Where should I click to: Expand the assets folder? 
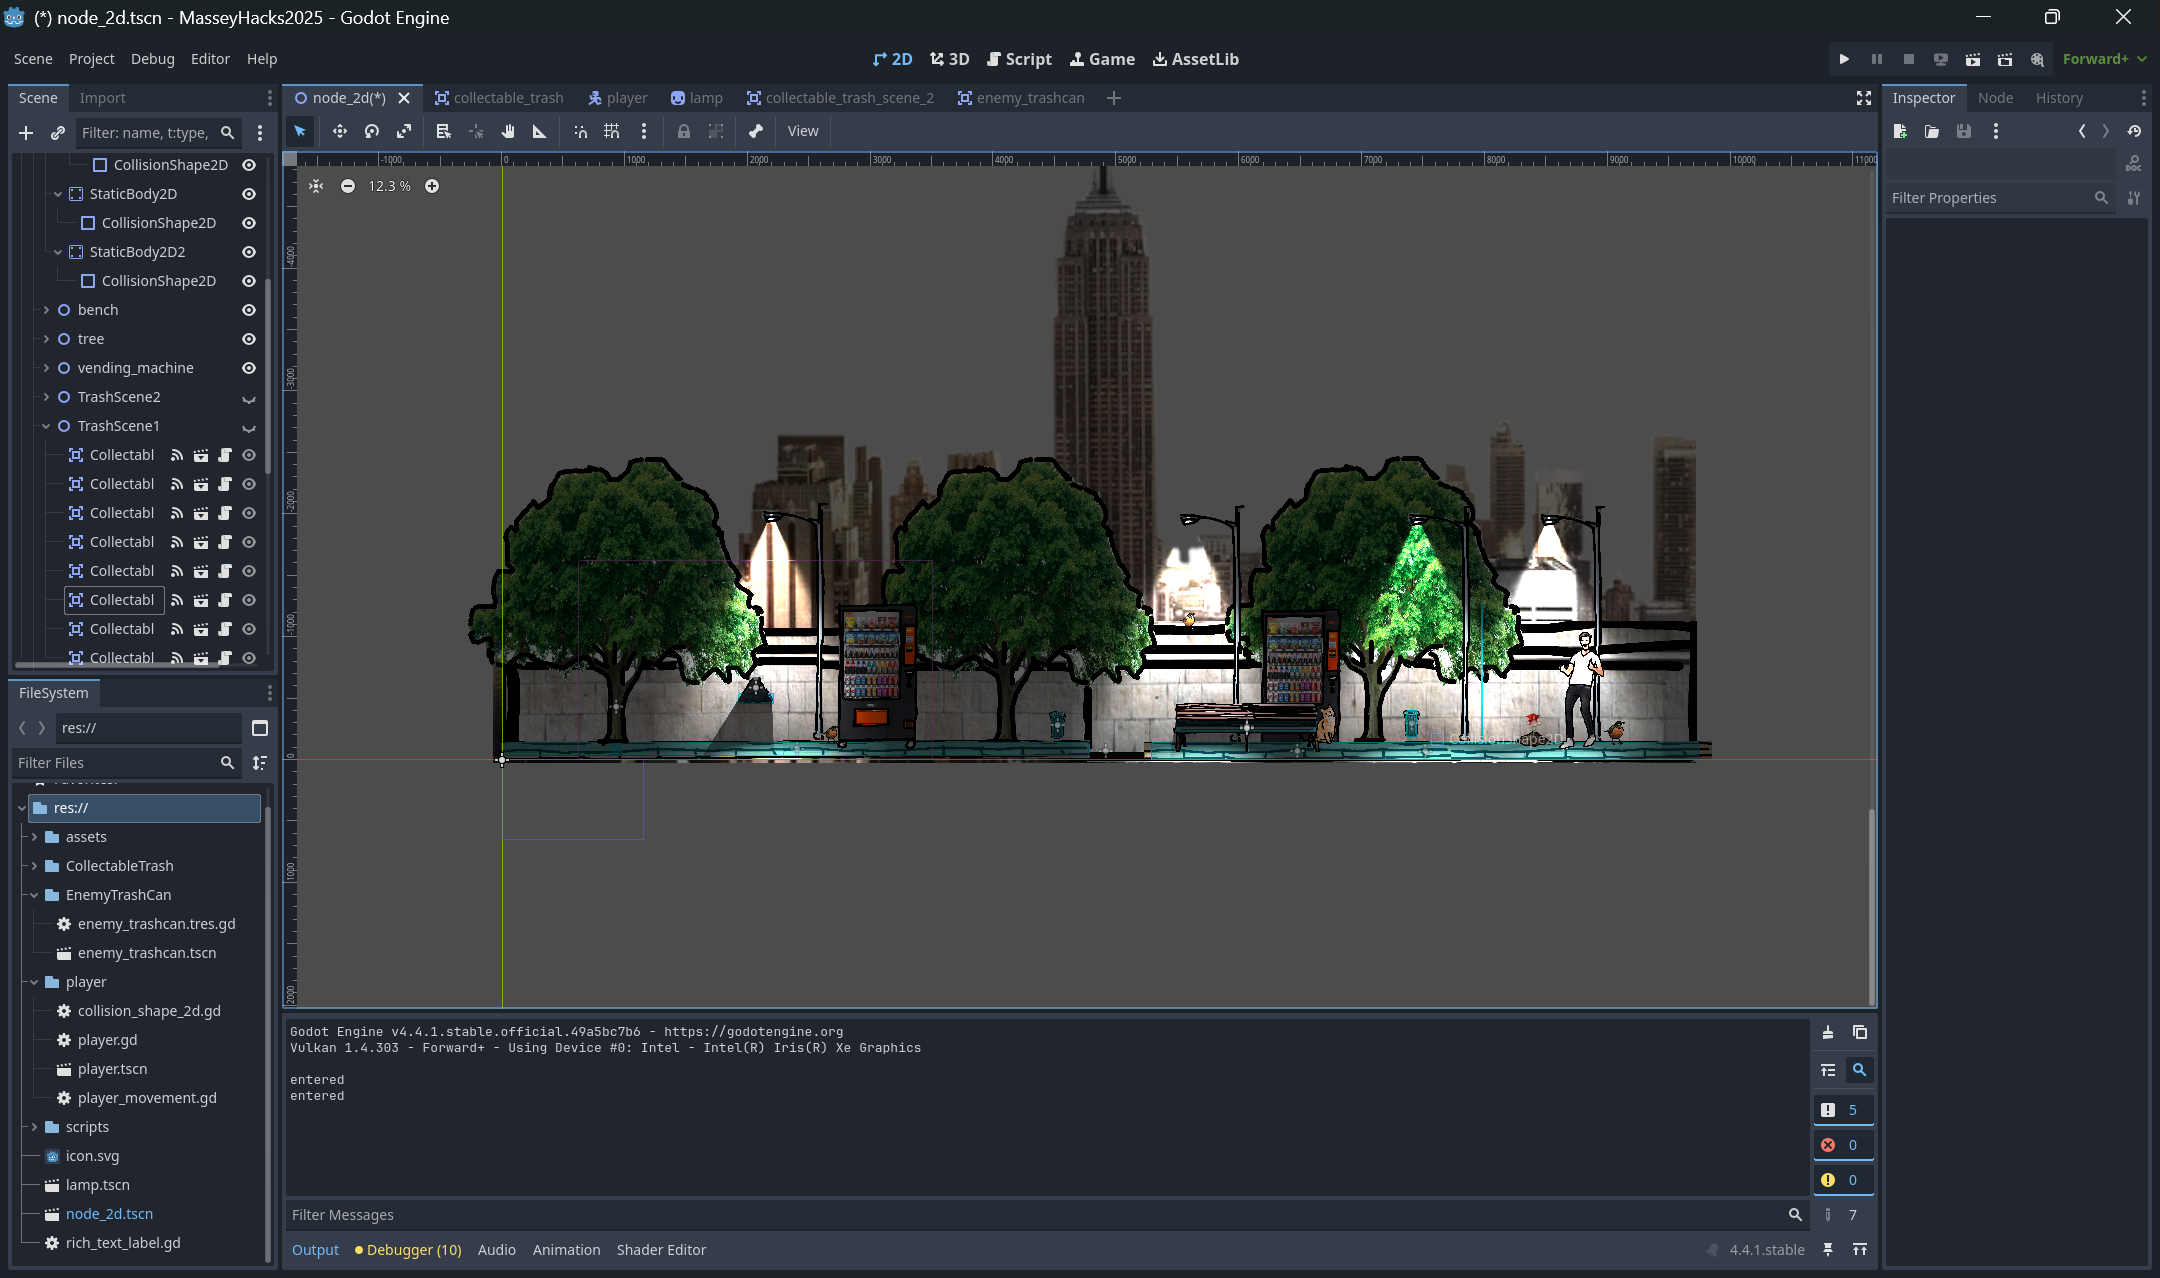pyautogui.click(x=34, y=837)
